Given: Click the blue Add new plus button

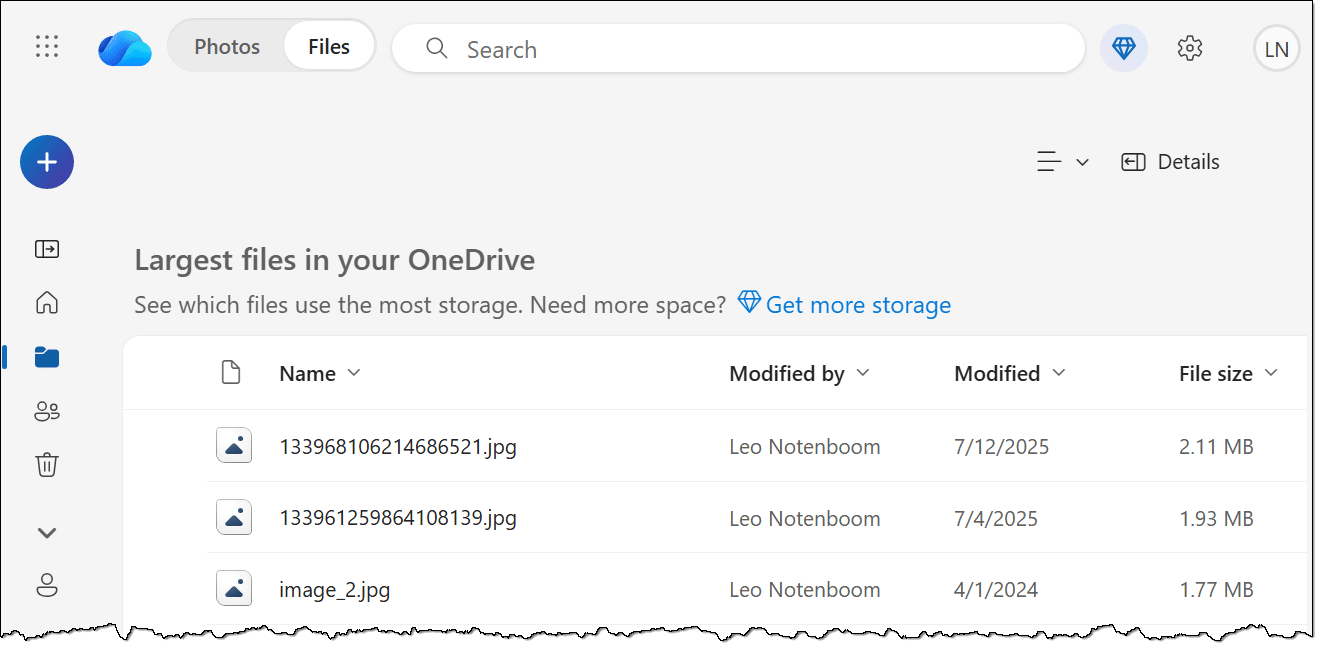Looking at the screenshot, I should pos(47,162).
